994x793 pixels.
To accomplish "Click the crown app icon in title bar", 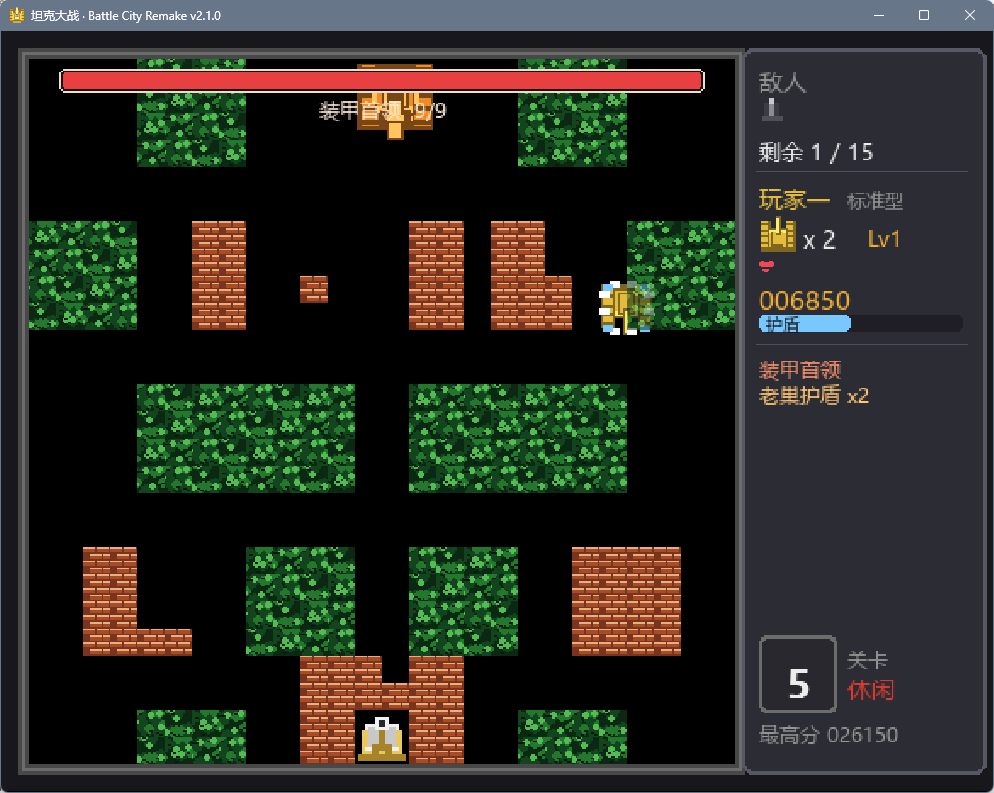I will pyautogui.click(x=16, y=15).
